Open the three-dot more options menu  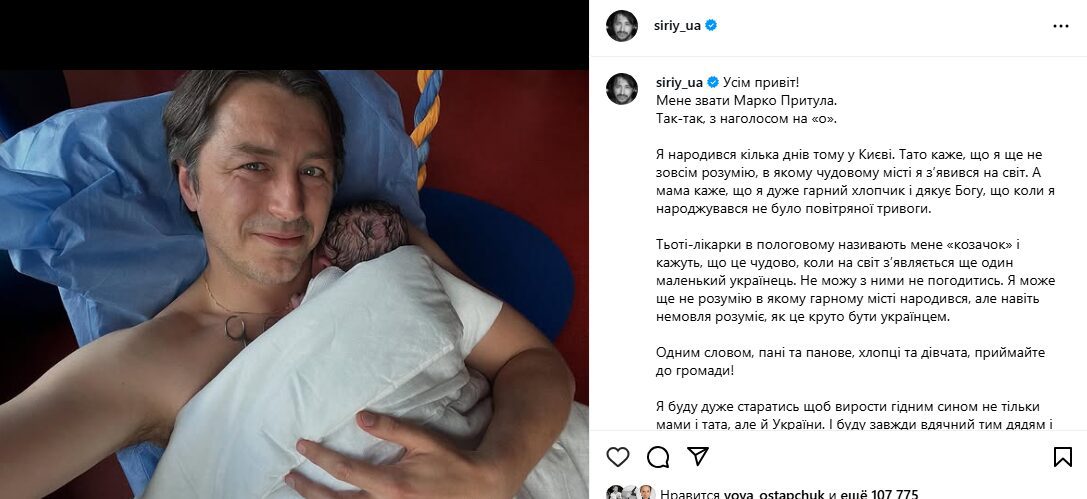click(x=1061, y=26)
